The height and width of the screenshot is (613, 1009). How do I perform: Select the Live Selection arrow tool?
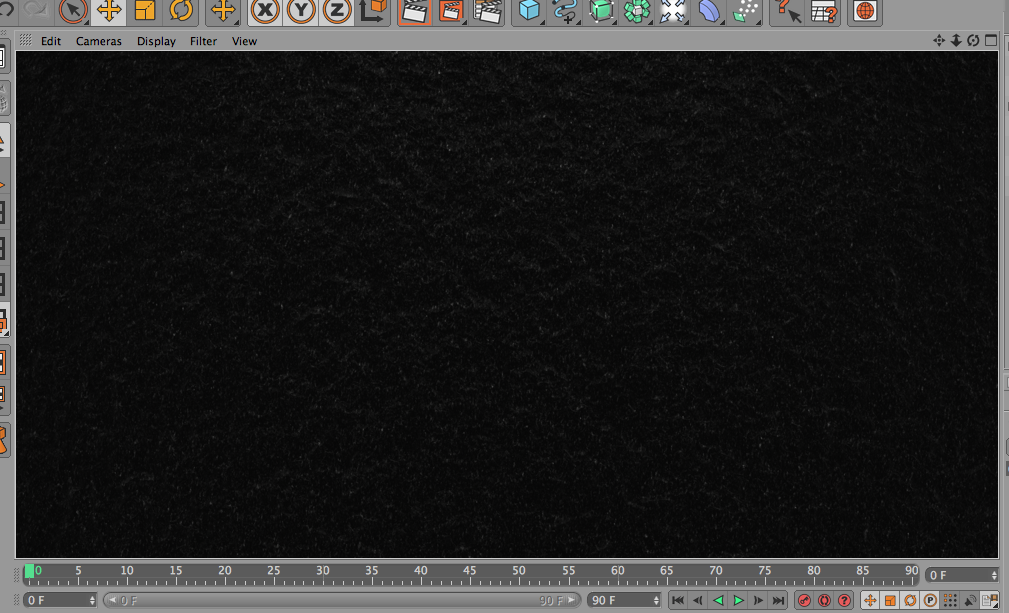73,10
